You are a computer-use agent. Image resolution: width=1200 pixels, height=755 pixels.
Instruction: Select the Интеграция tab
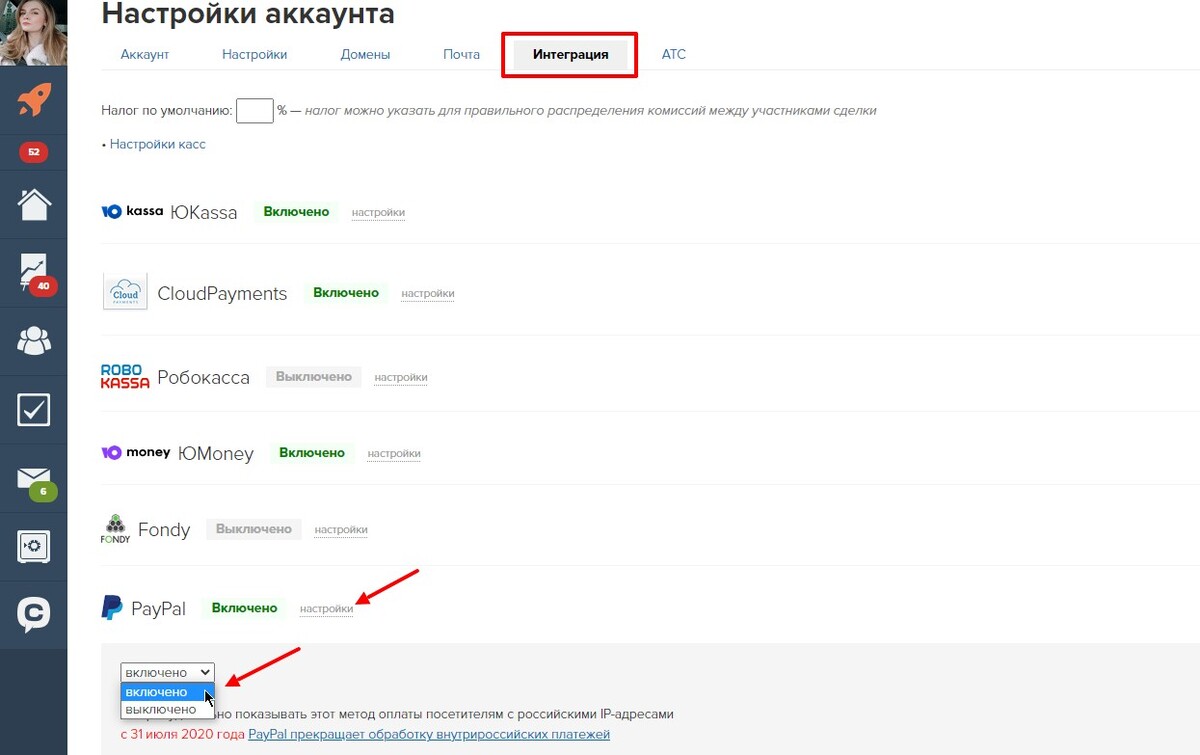[x=571, y=55]
